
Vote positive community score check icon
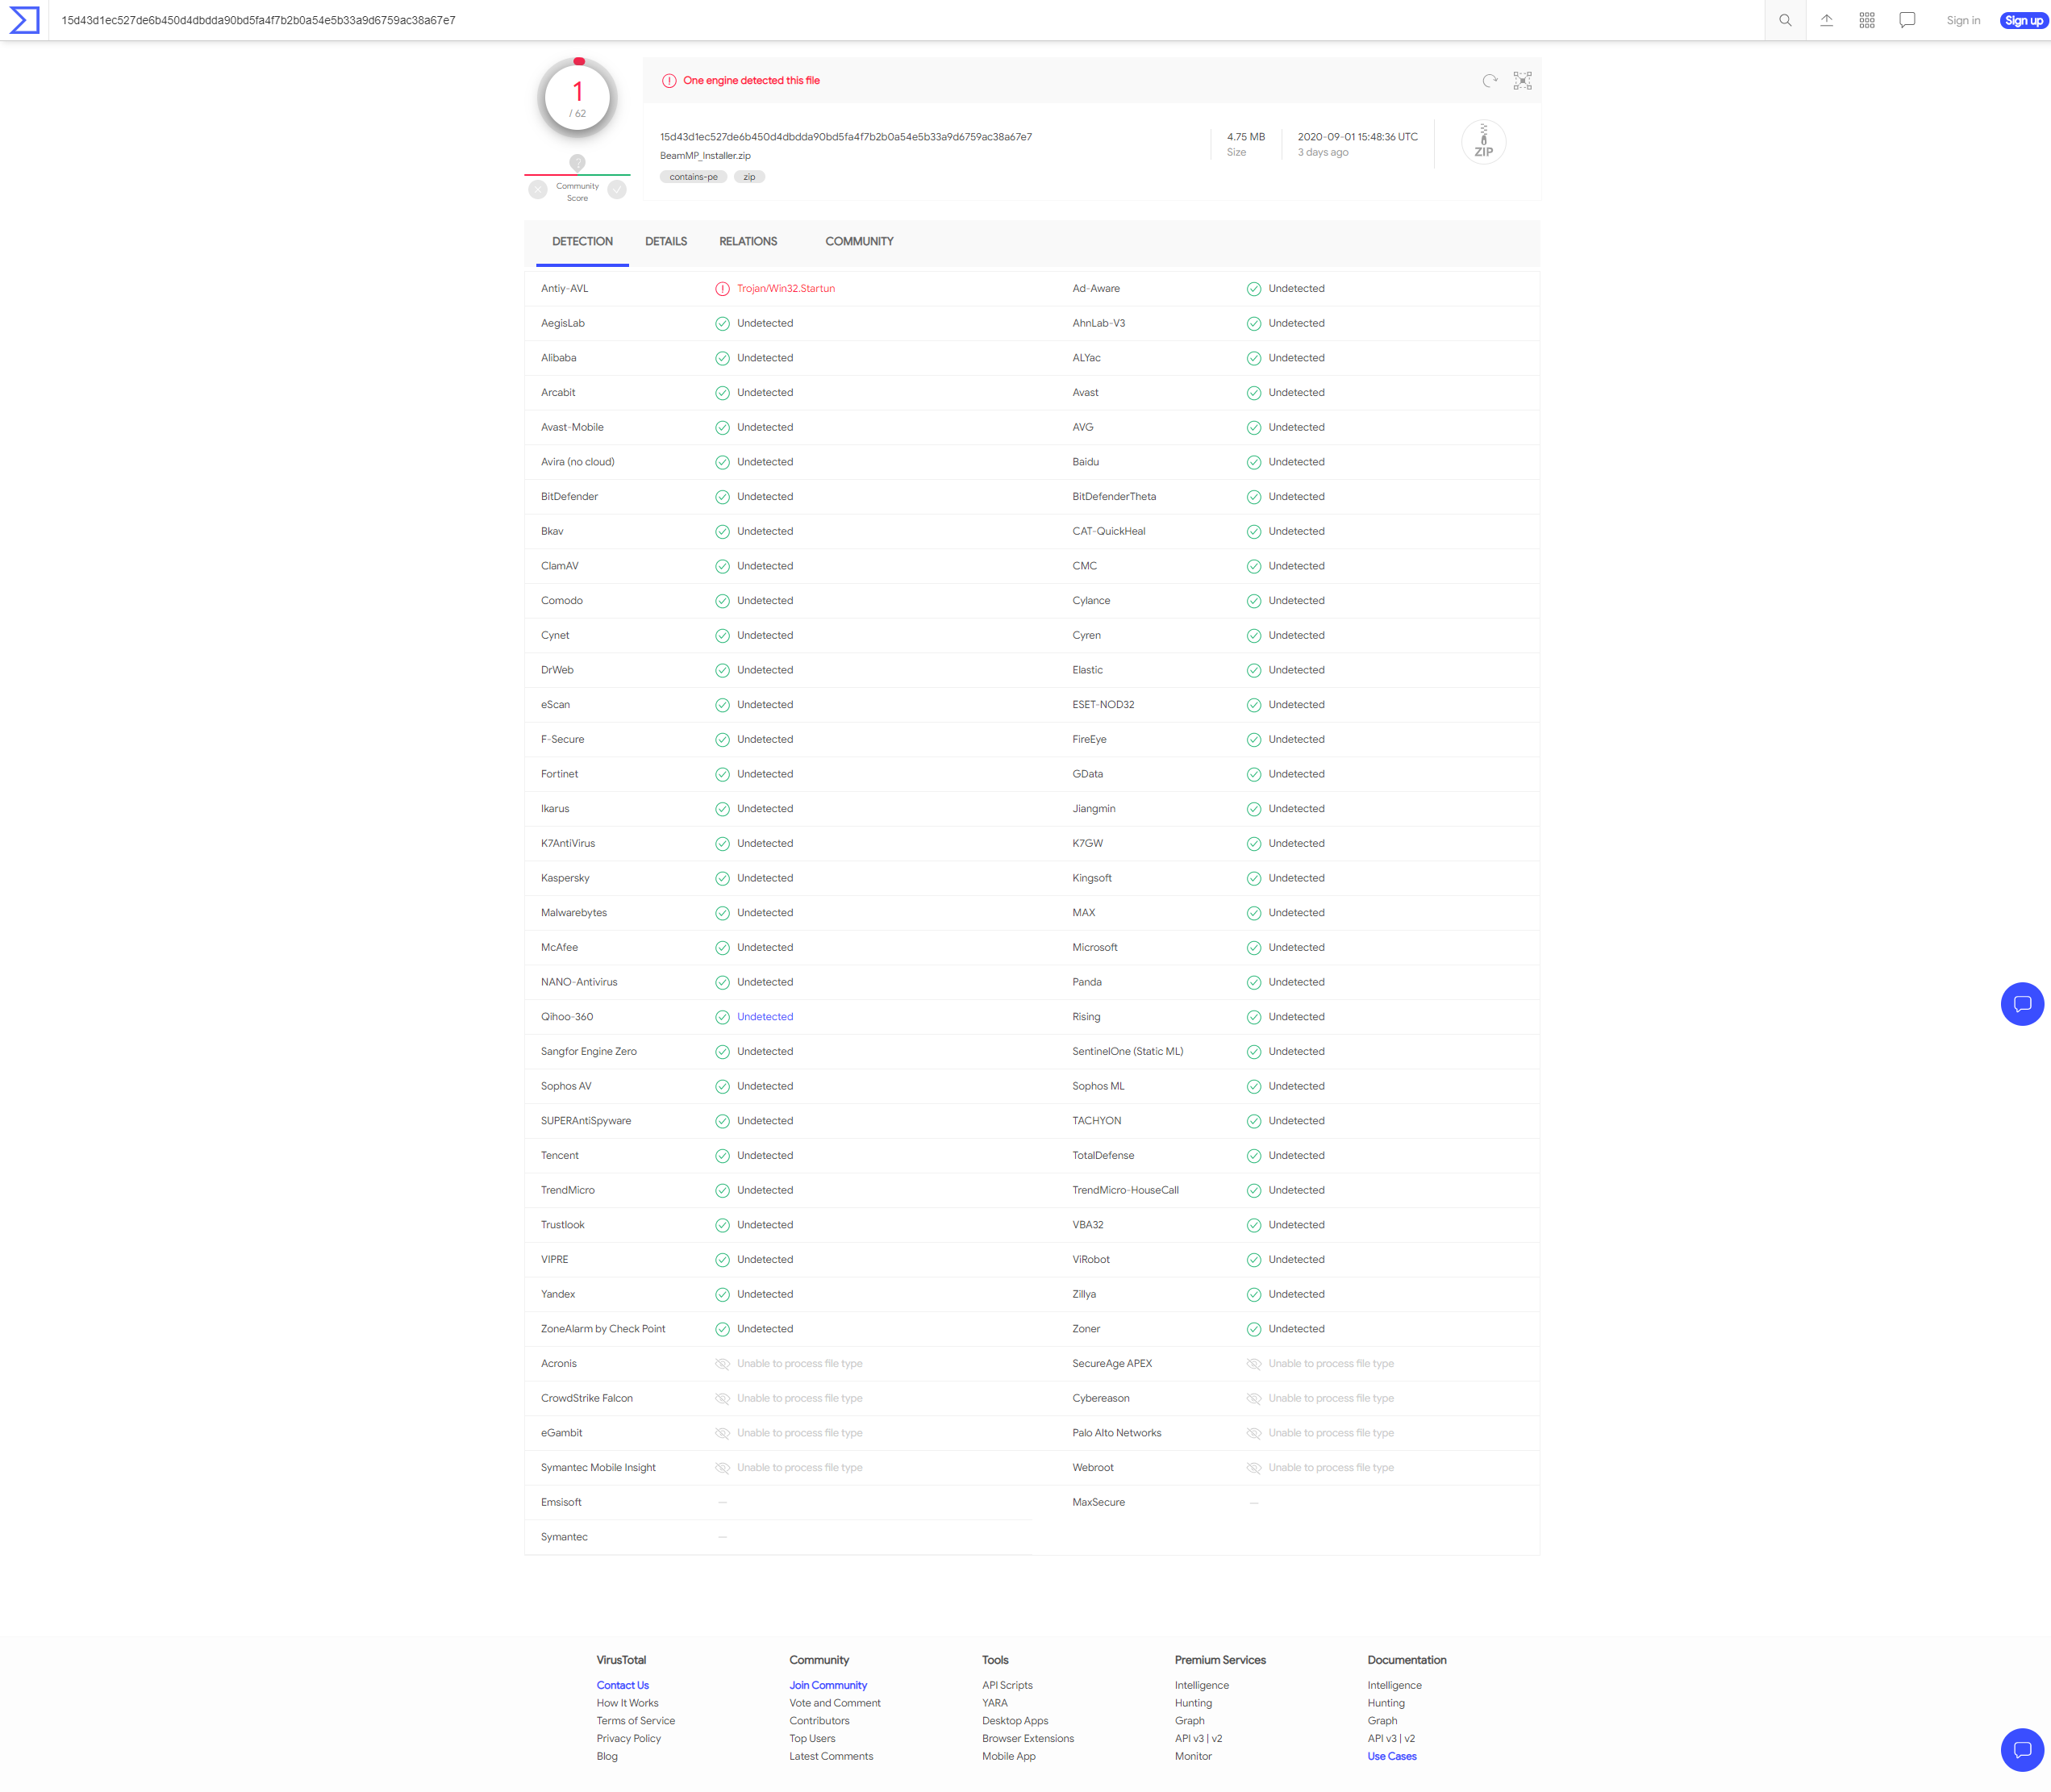(x=617, y=190)
